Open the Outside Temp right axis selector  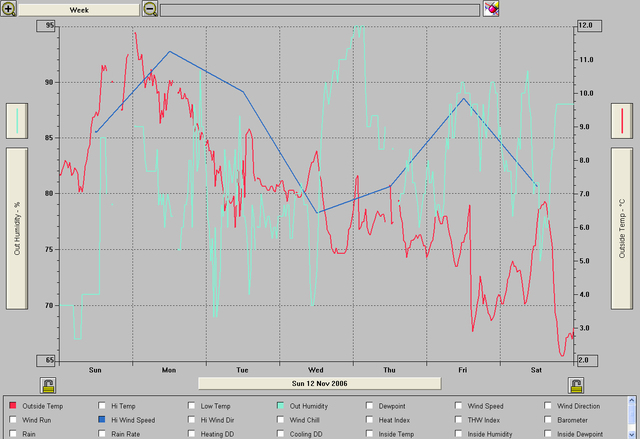tap(622, 228)
